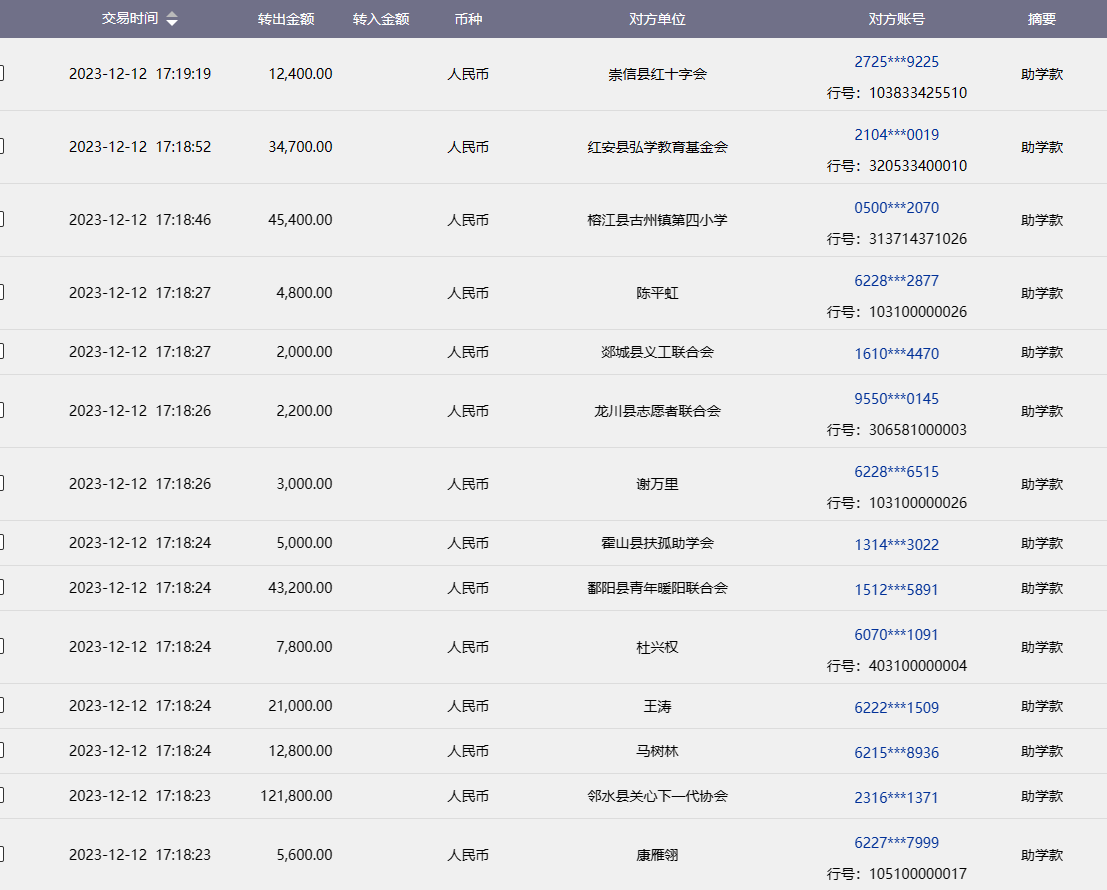
Task: Click account number 2104***0019
Action: coord(896,135)
